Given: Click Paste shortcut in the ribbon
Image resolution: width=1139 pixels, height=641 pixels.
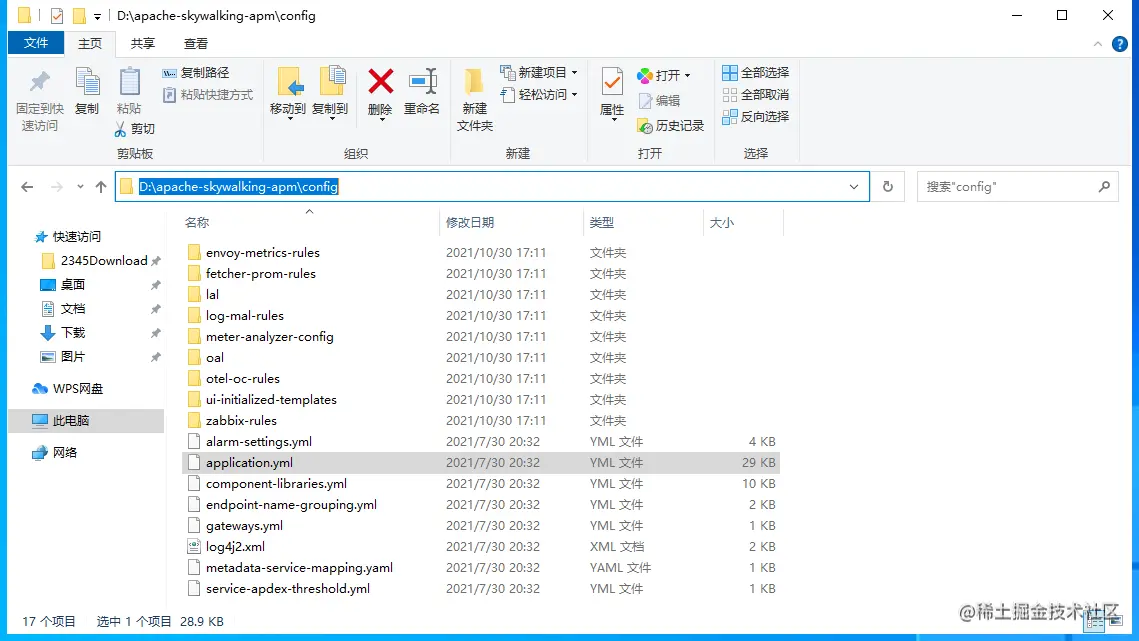Looking at the screenshot, I should pos(208,94).
